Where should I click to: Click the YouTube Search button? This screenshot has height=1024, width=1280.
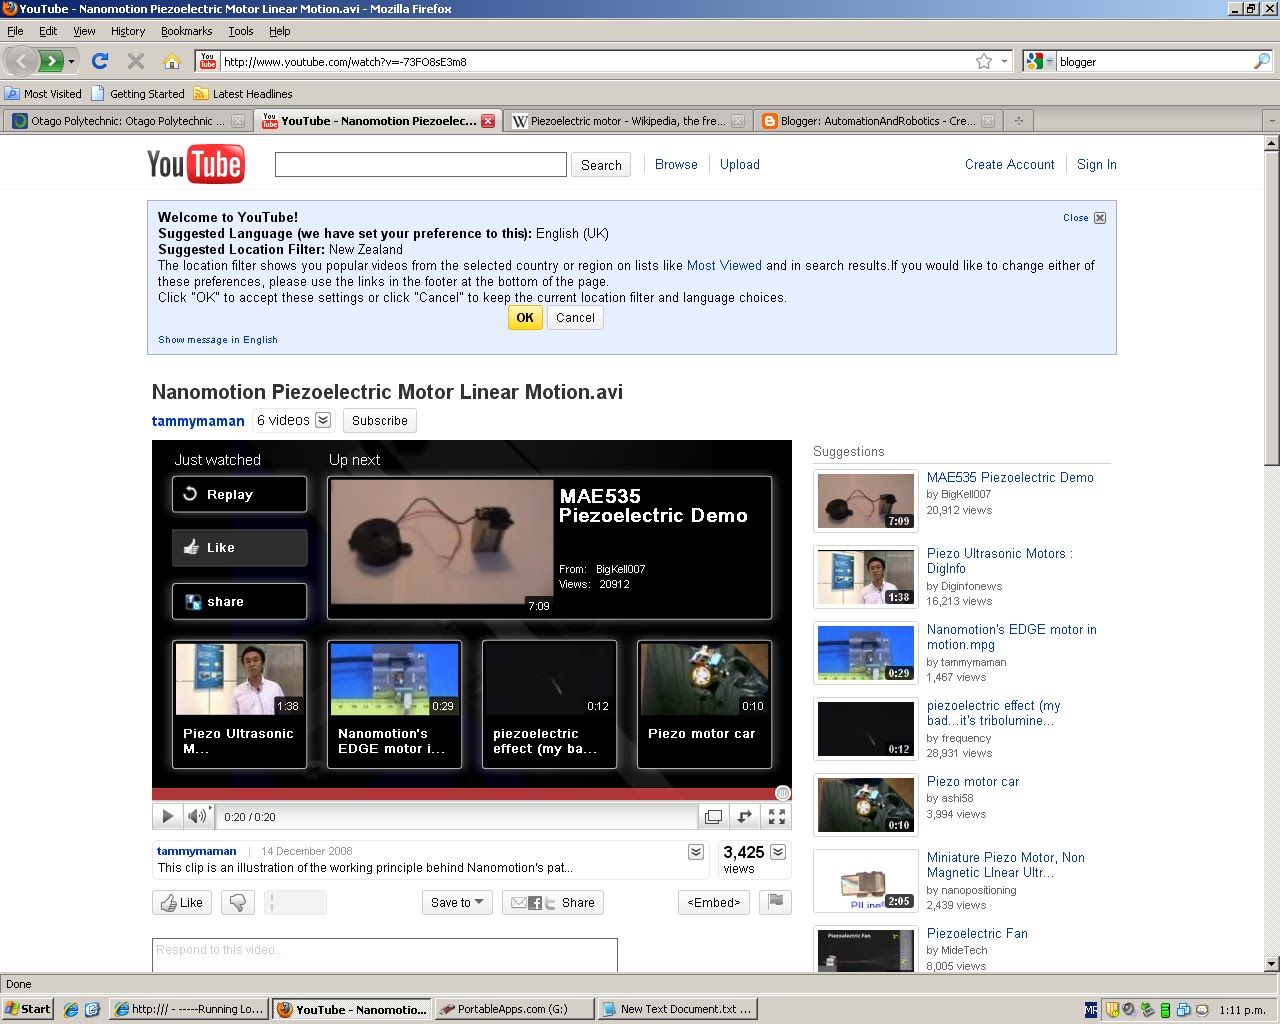pos(601,165)
